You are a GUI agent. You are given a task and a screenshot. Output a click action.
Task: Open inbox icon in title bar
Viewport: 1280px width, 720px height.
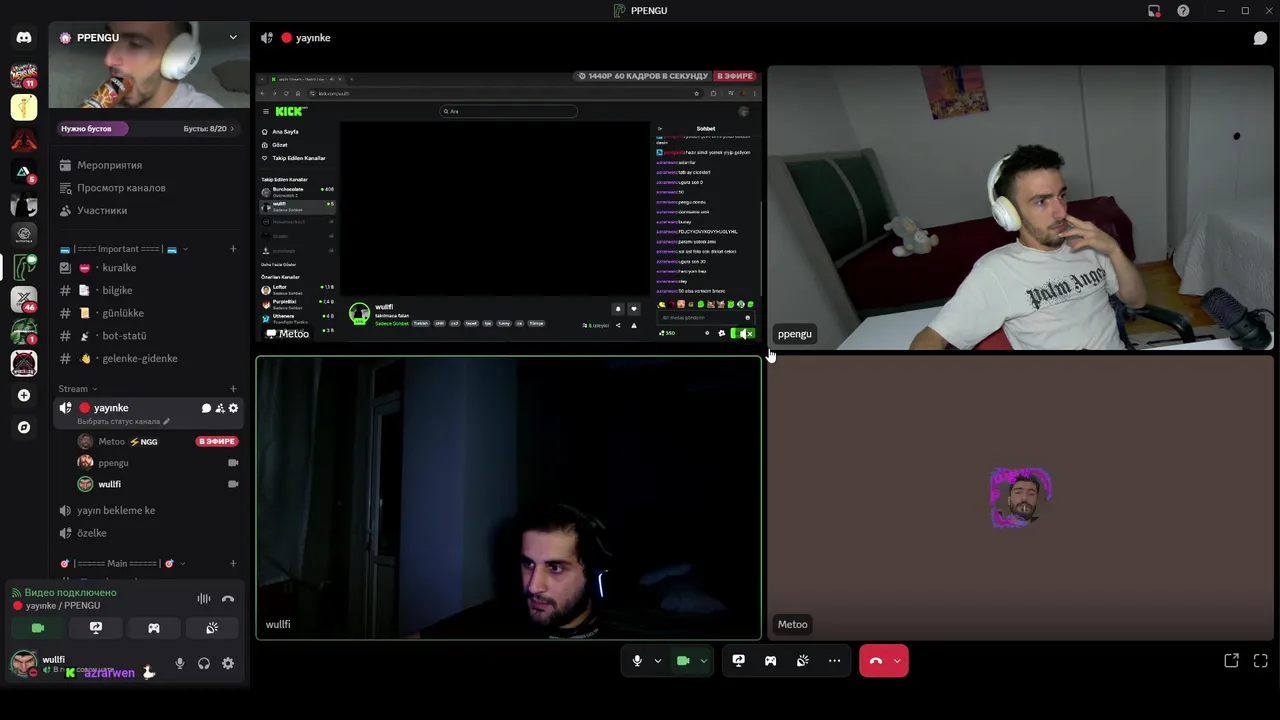point(1154,10)
